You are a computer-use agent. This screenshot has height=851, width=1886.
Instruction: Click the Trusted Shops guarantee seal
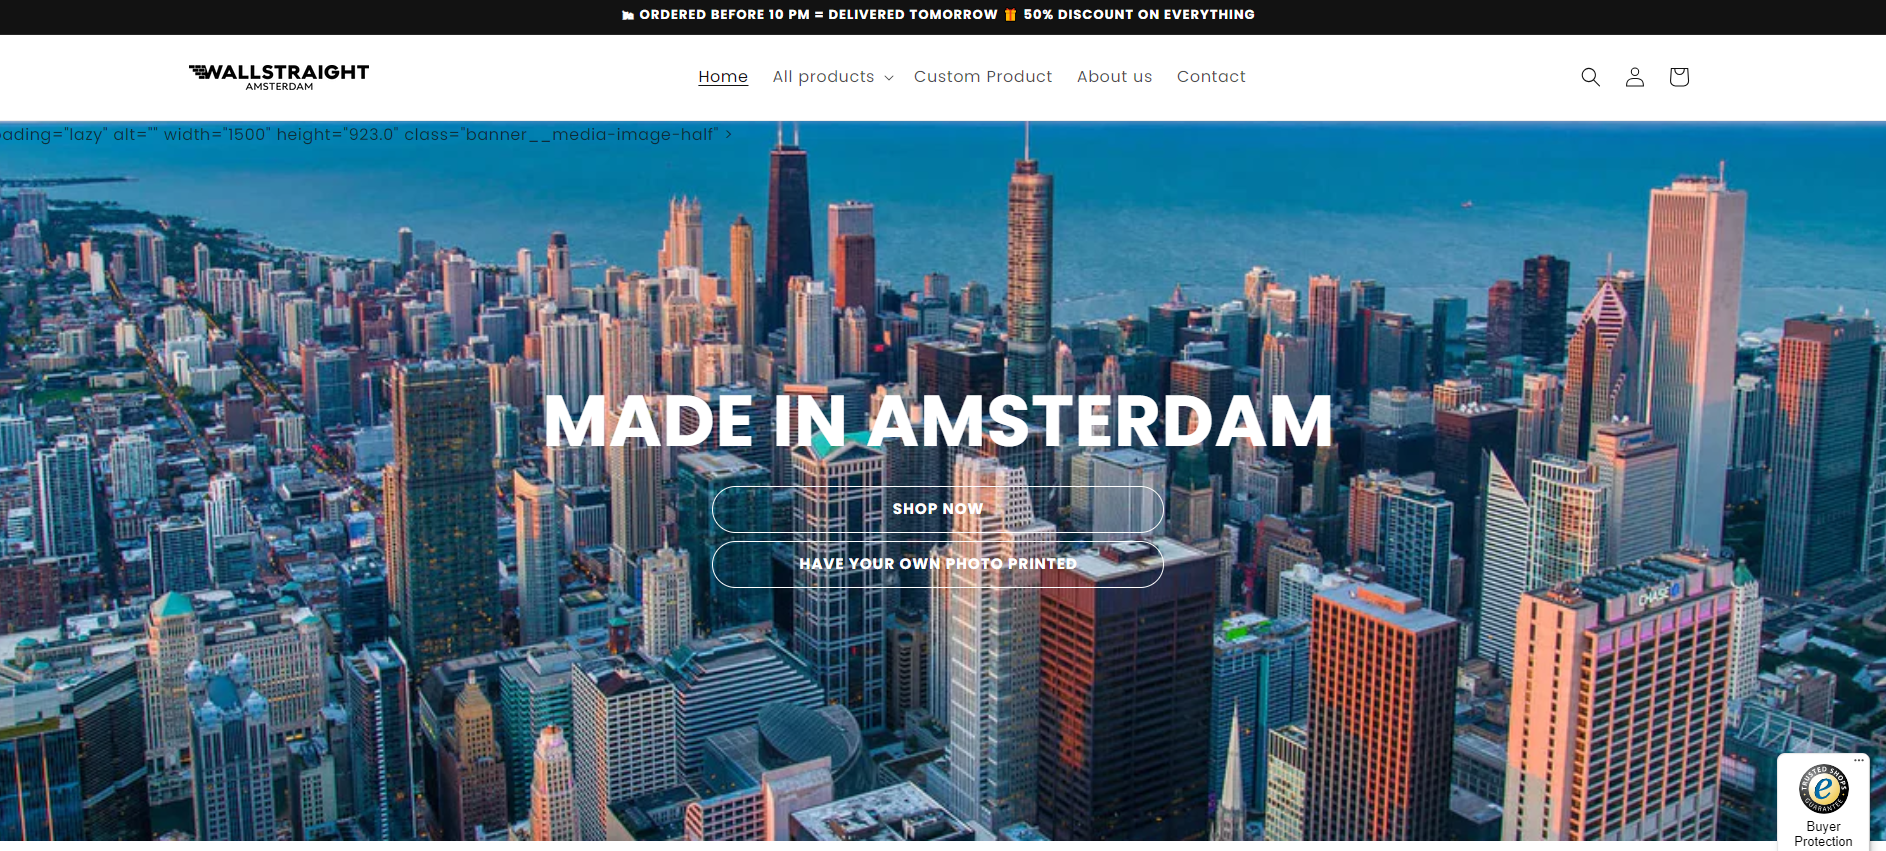[1823, 789]
